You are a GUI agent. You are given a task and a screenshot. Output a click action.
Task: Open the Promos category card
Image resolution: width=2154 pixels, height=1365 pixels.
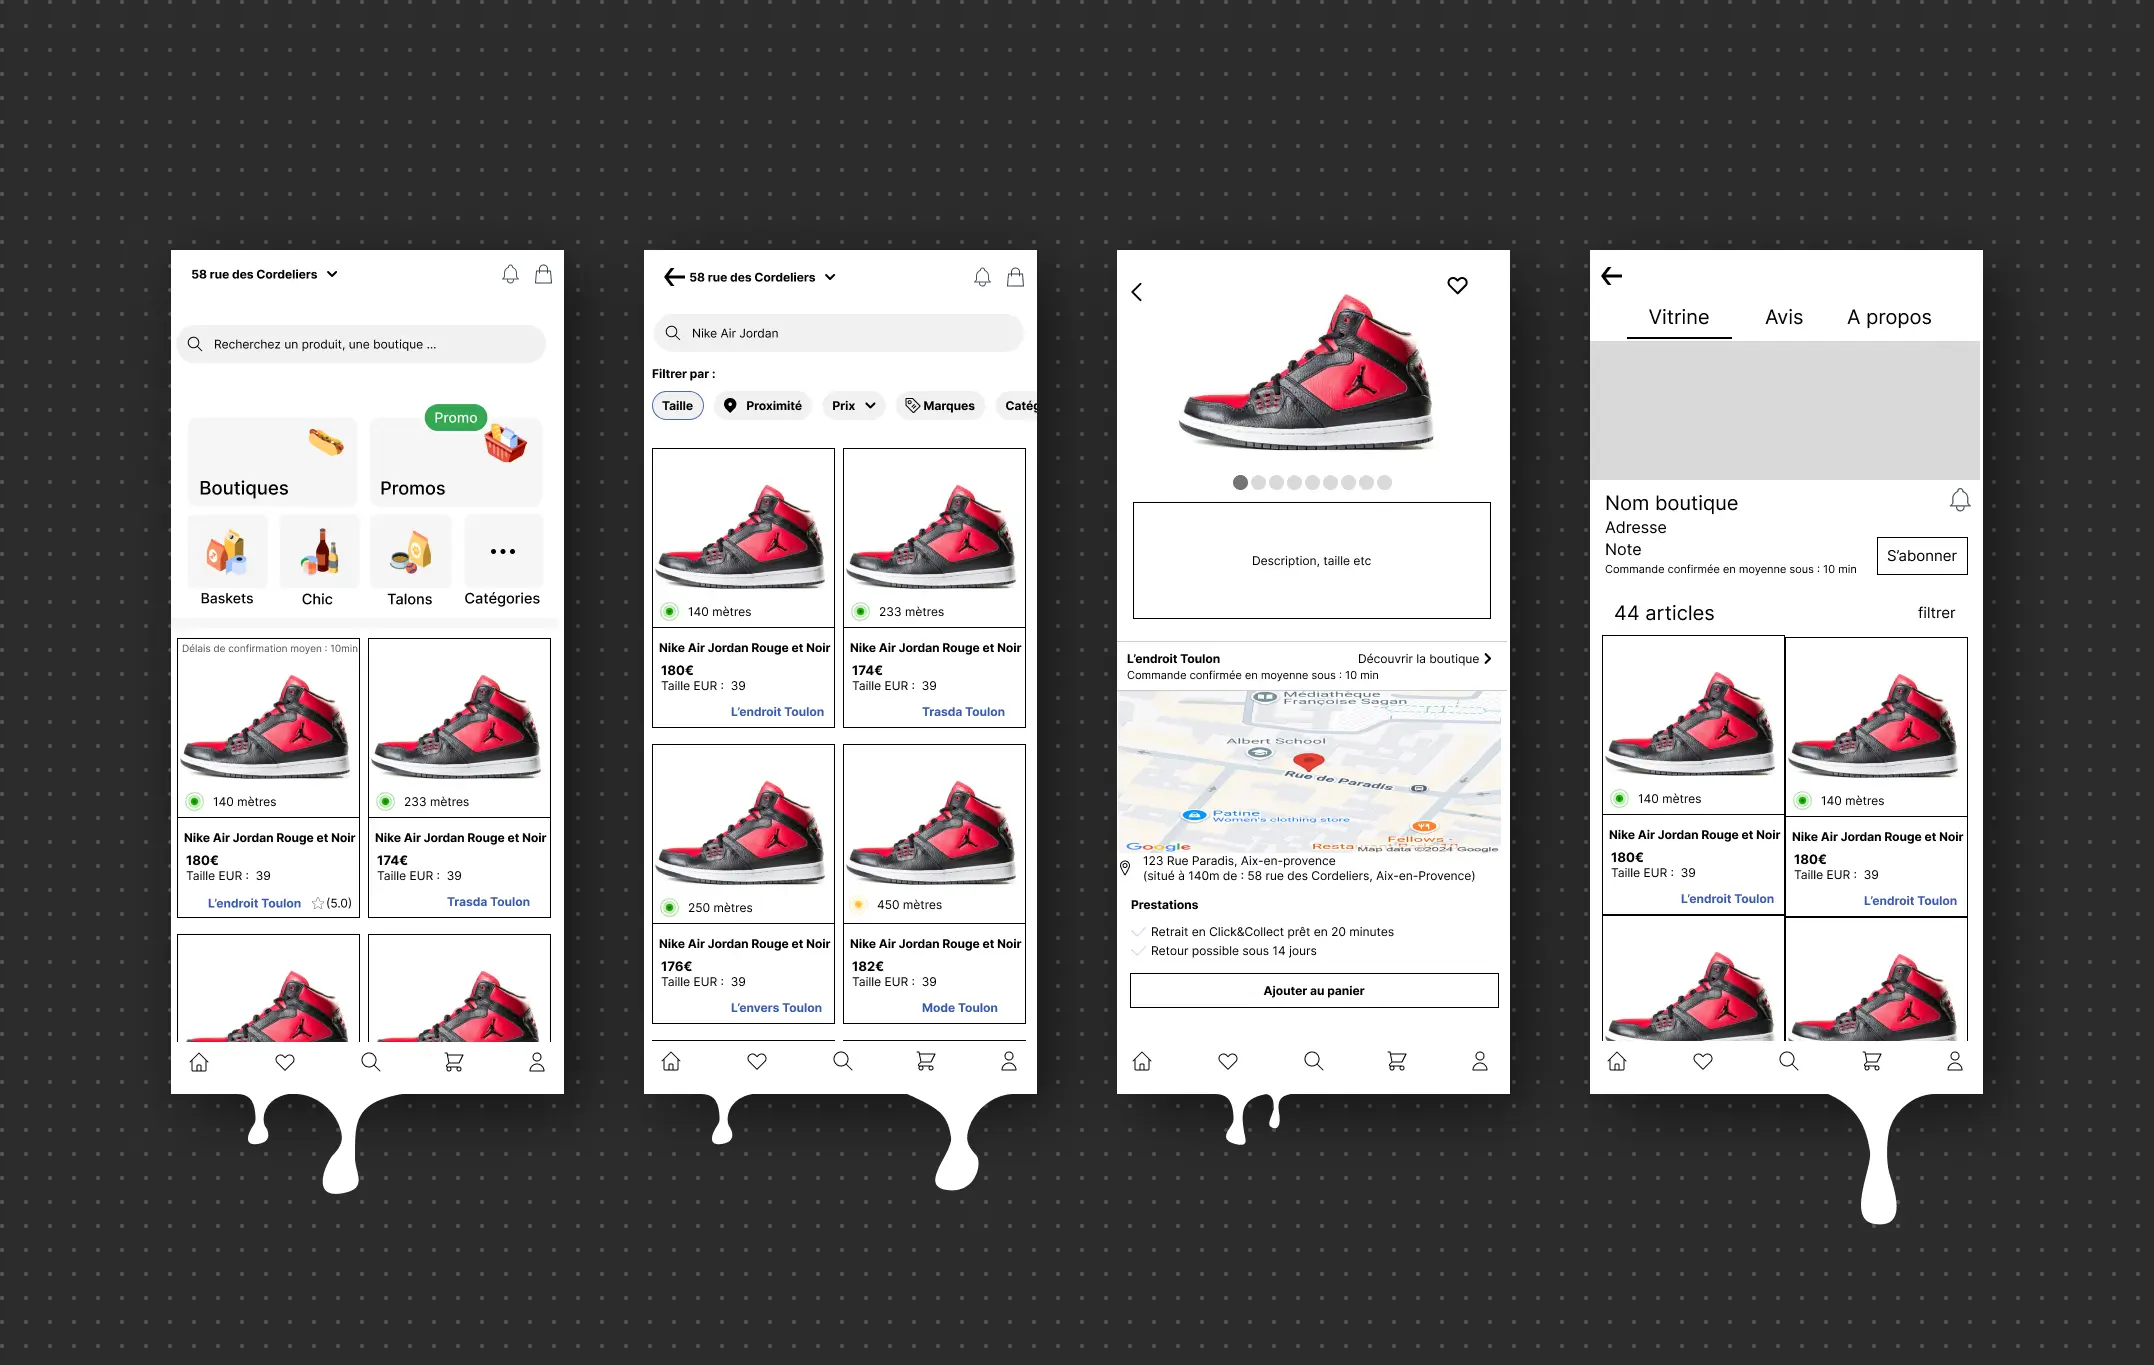coord(455,461)
